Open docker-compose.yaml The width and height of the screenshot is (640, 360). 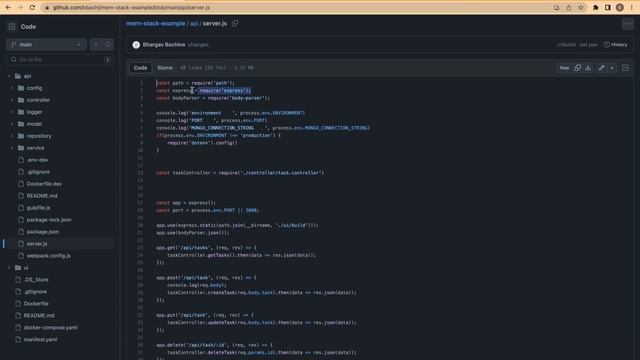tap(51, 327)
